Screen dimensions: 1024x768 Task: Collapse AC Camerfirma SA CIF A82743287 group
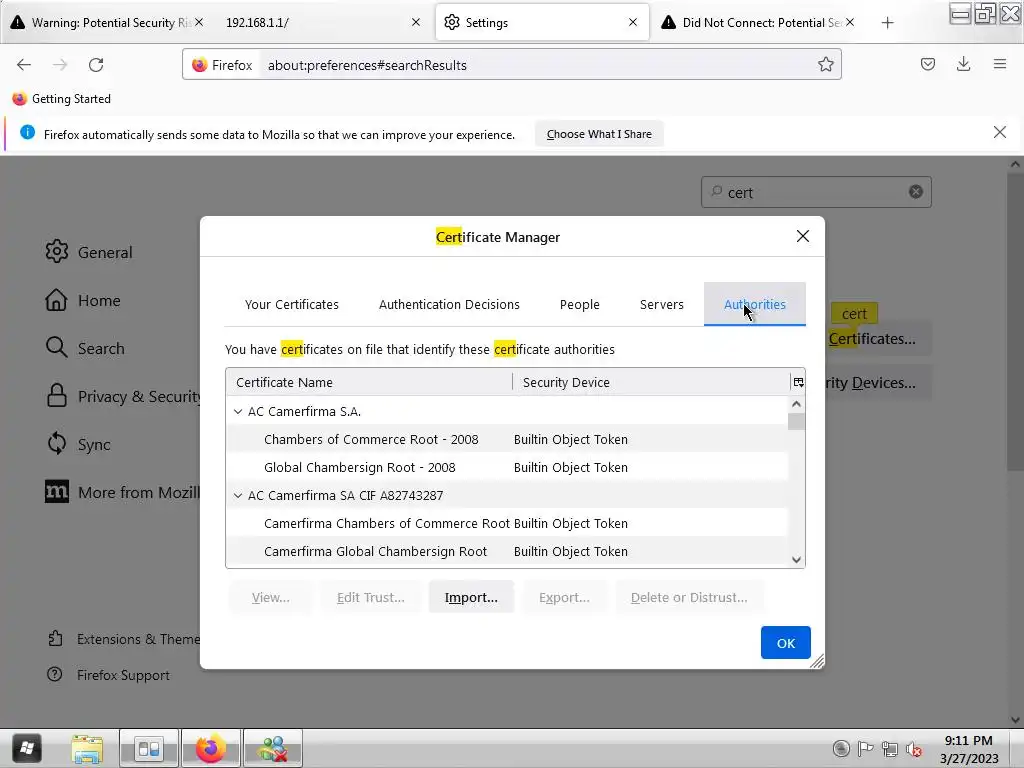click(238, 496)
